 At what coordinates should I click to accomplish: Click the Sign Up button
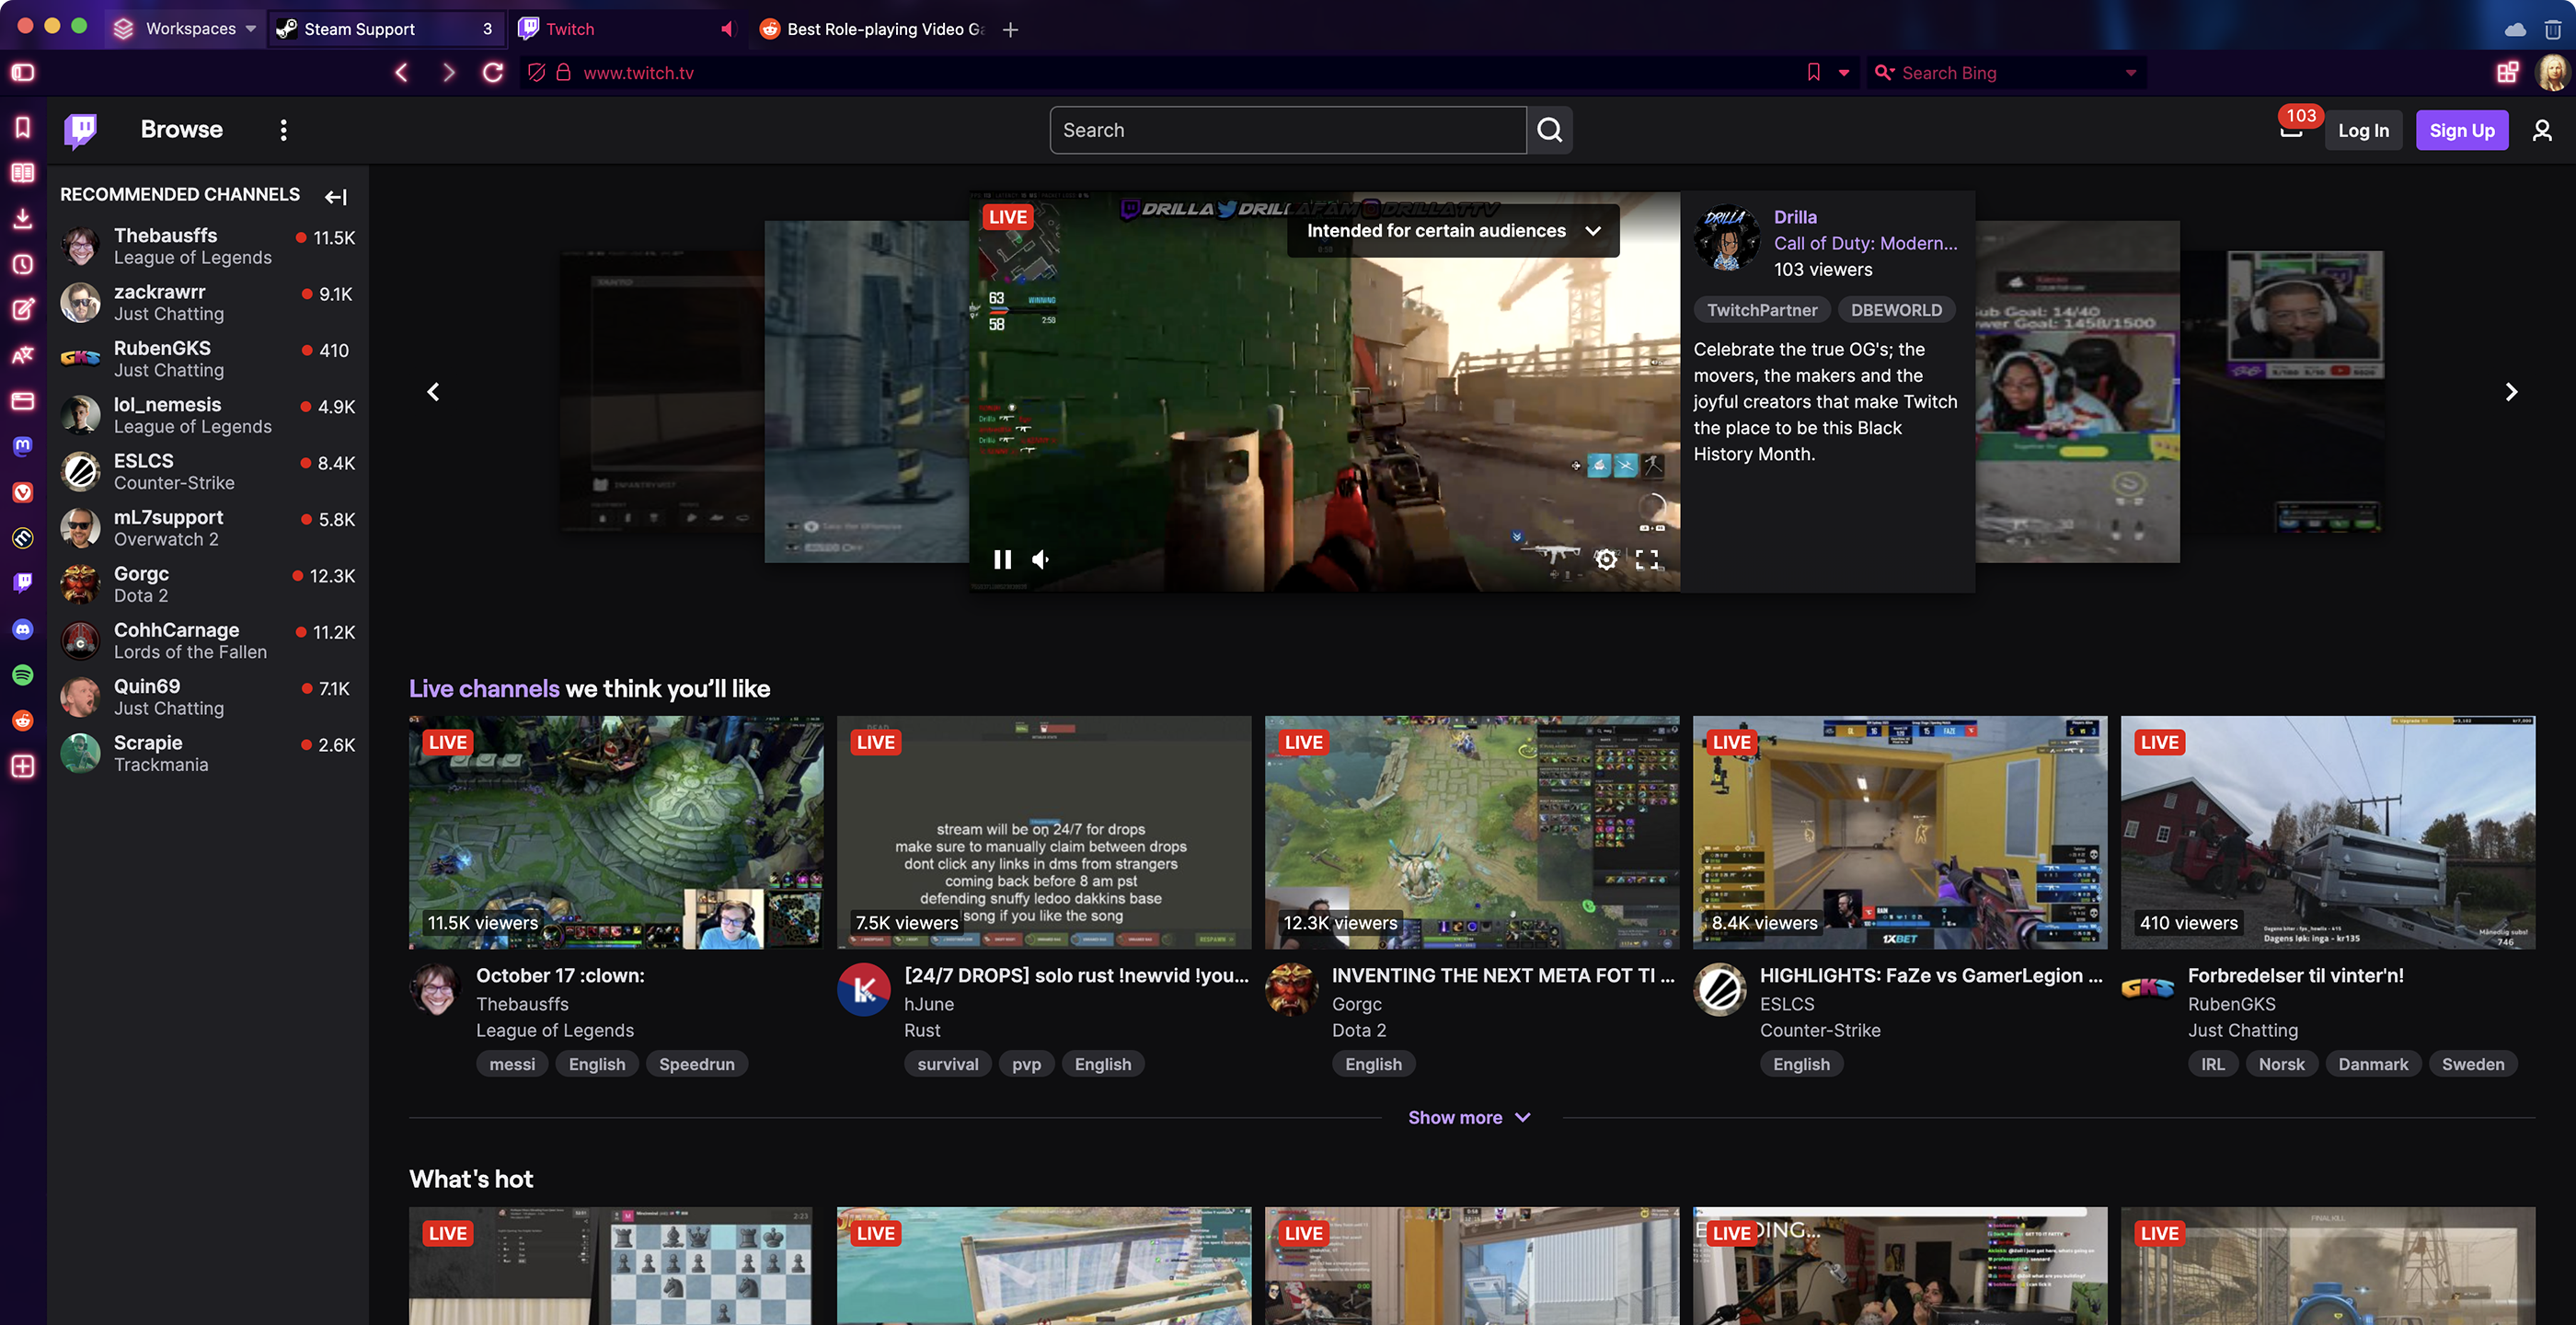(2461, 130)
